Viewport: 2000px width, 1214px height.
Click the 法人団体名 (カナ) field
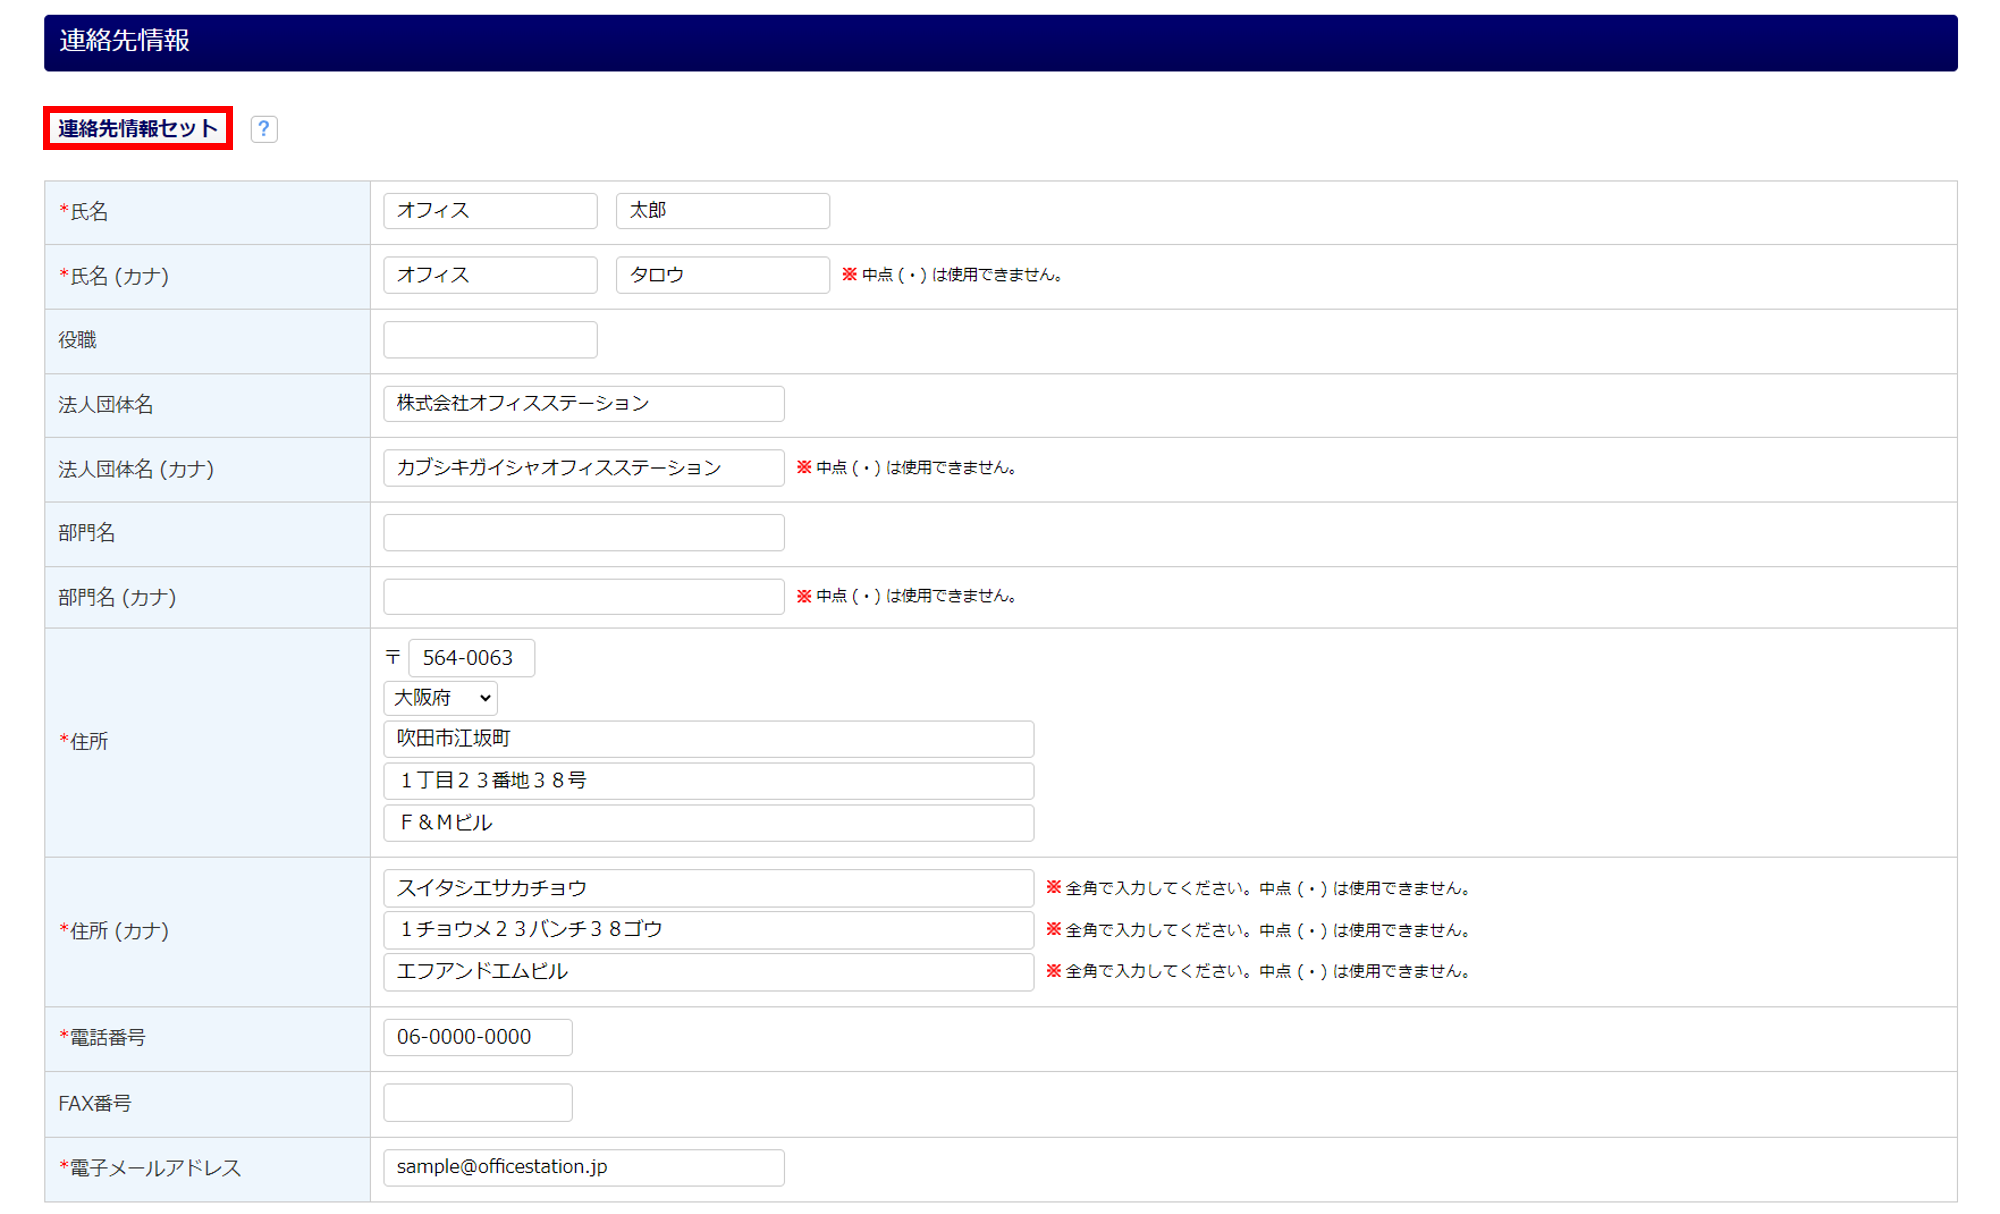click(x=583, y=468)
